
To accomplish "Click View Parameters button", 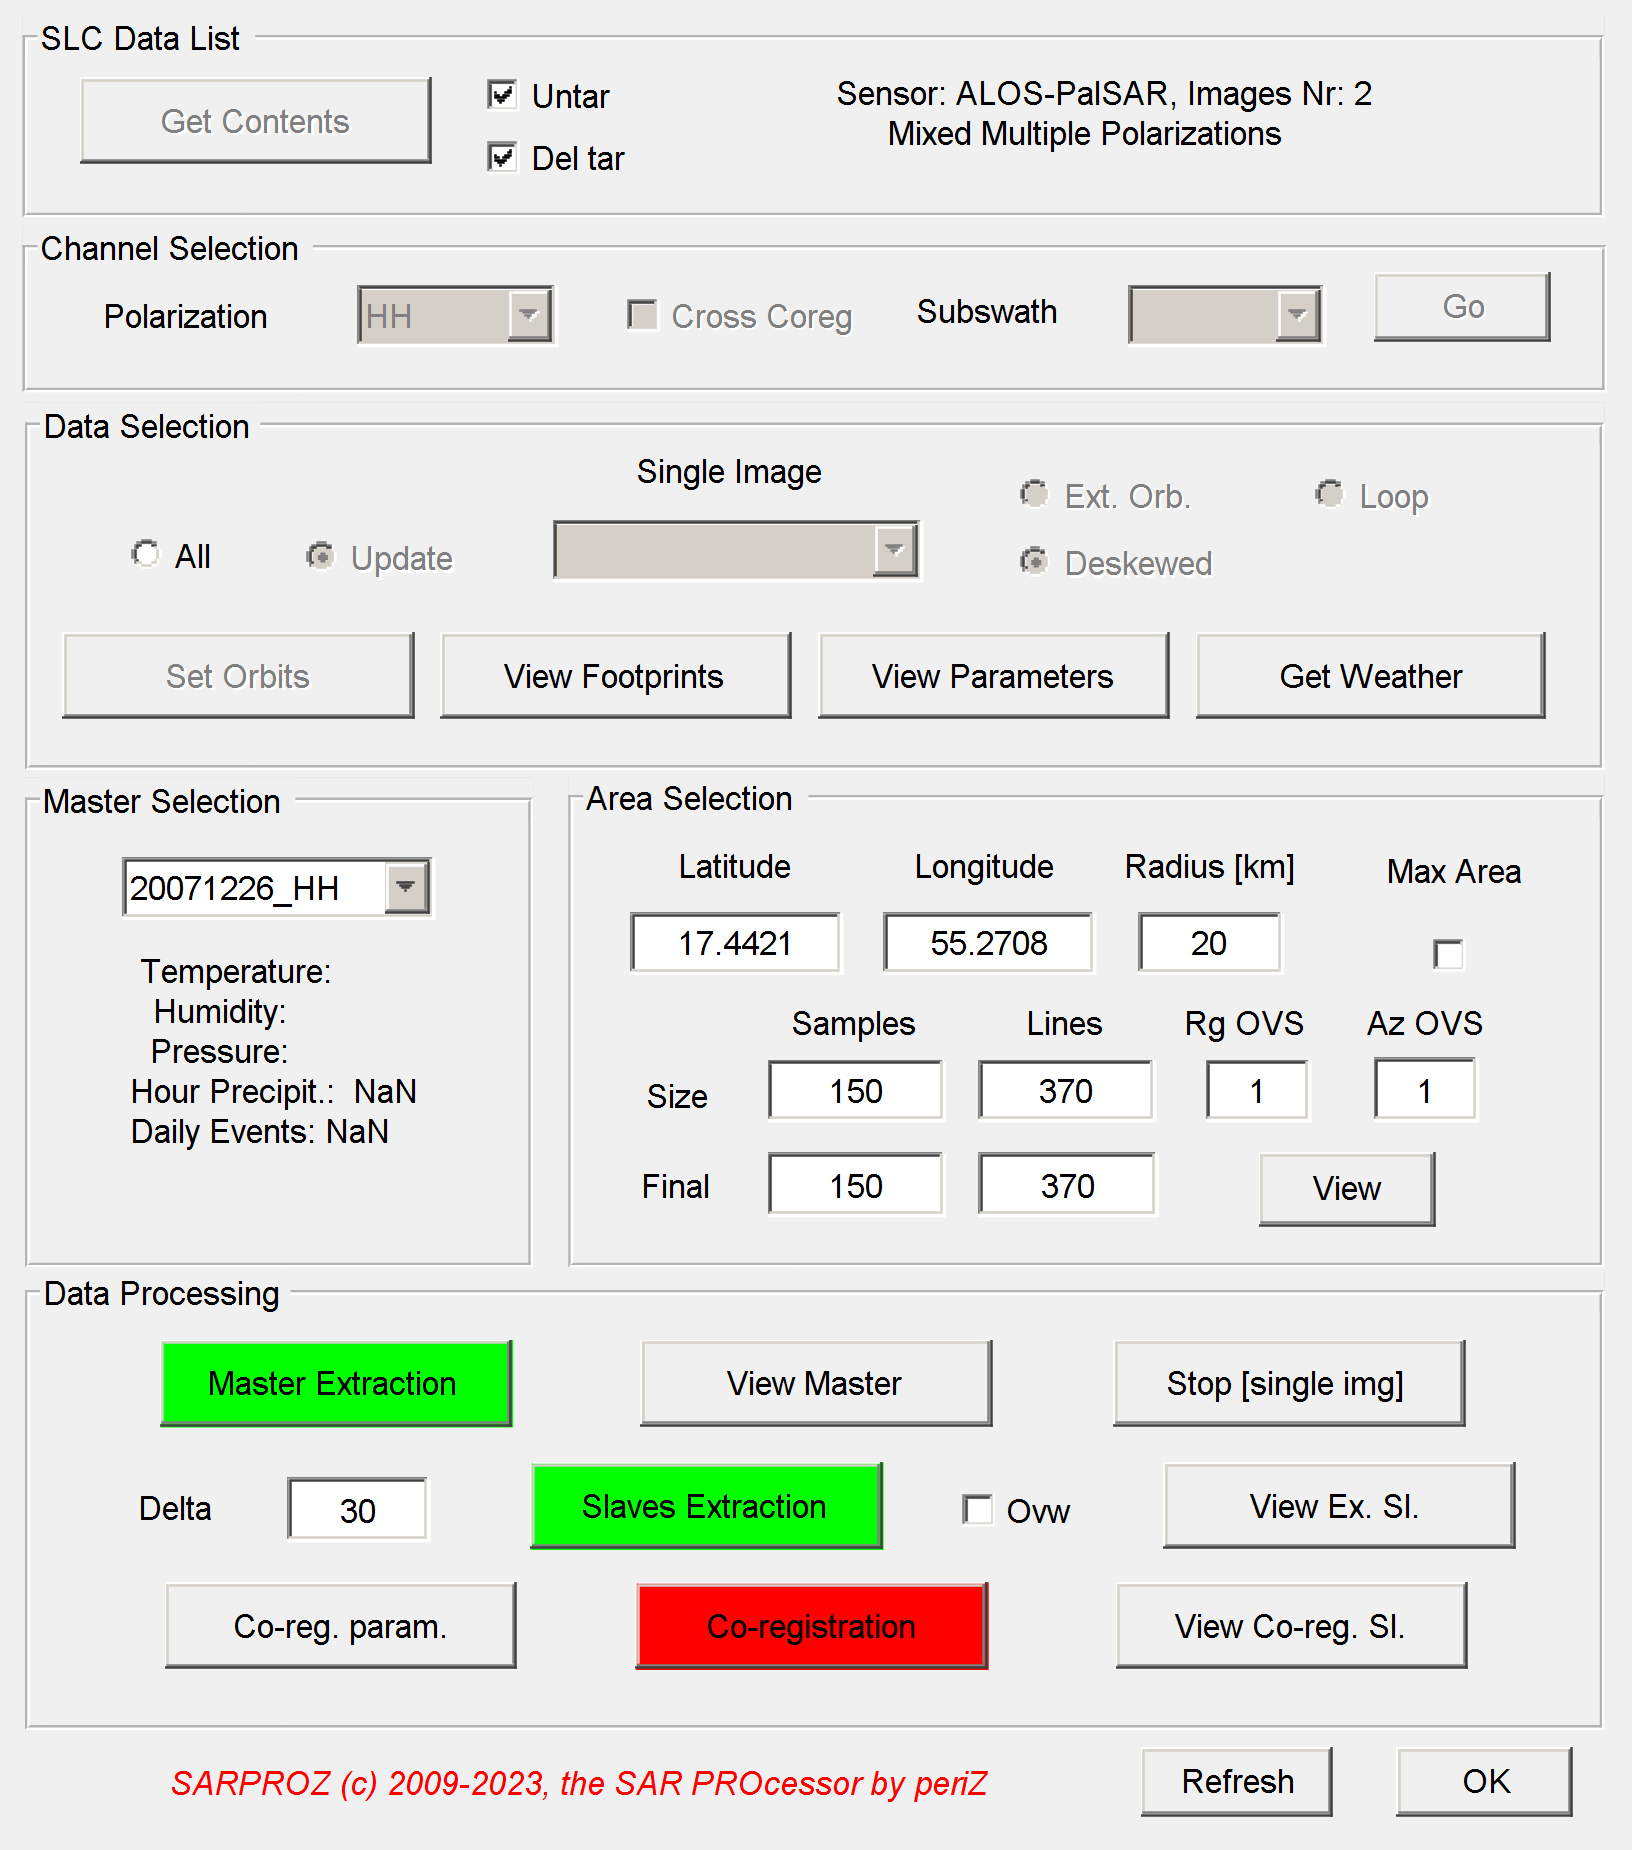I will tap(993, 676).
